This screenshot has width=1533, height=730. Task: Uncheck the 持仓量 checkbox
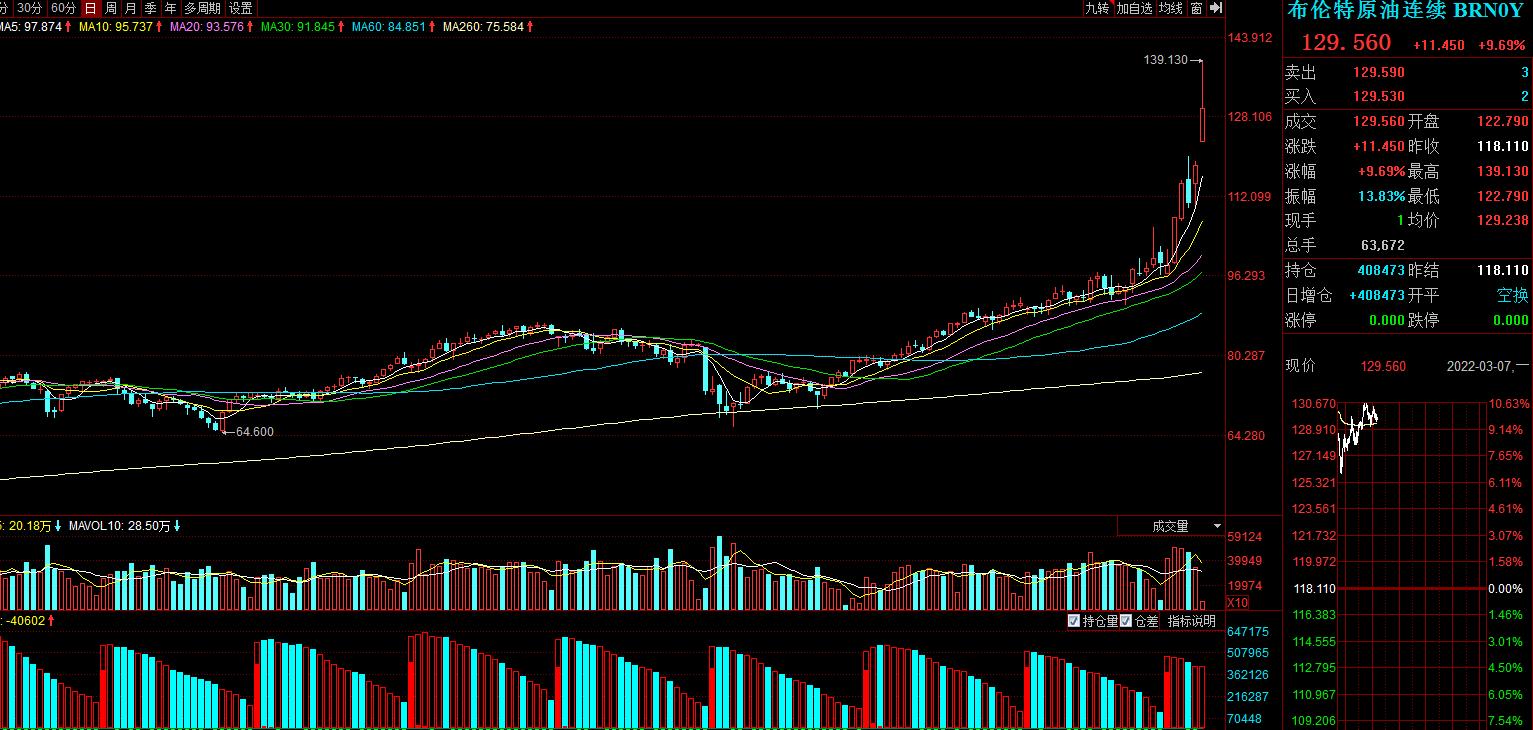(1075, 621)
